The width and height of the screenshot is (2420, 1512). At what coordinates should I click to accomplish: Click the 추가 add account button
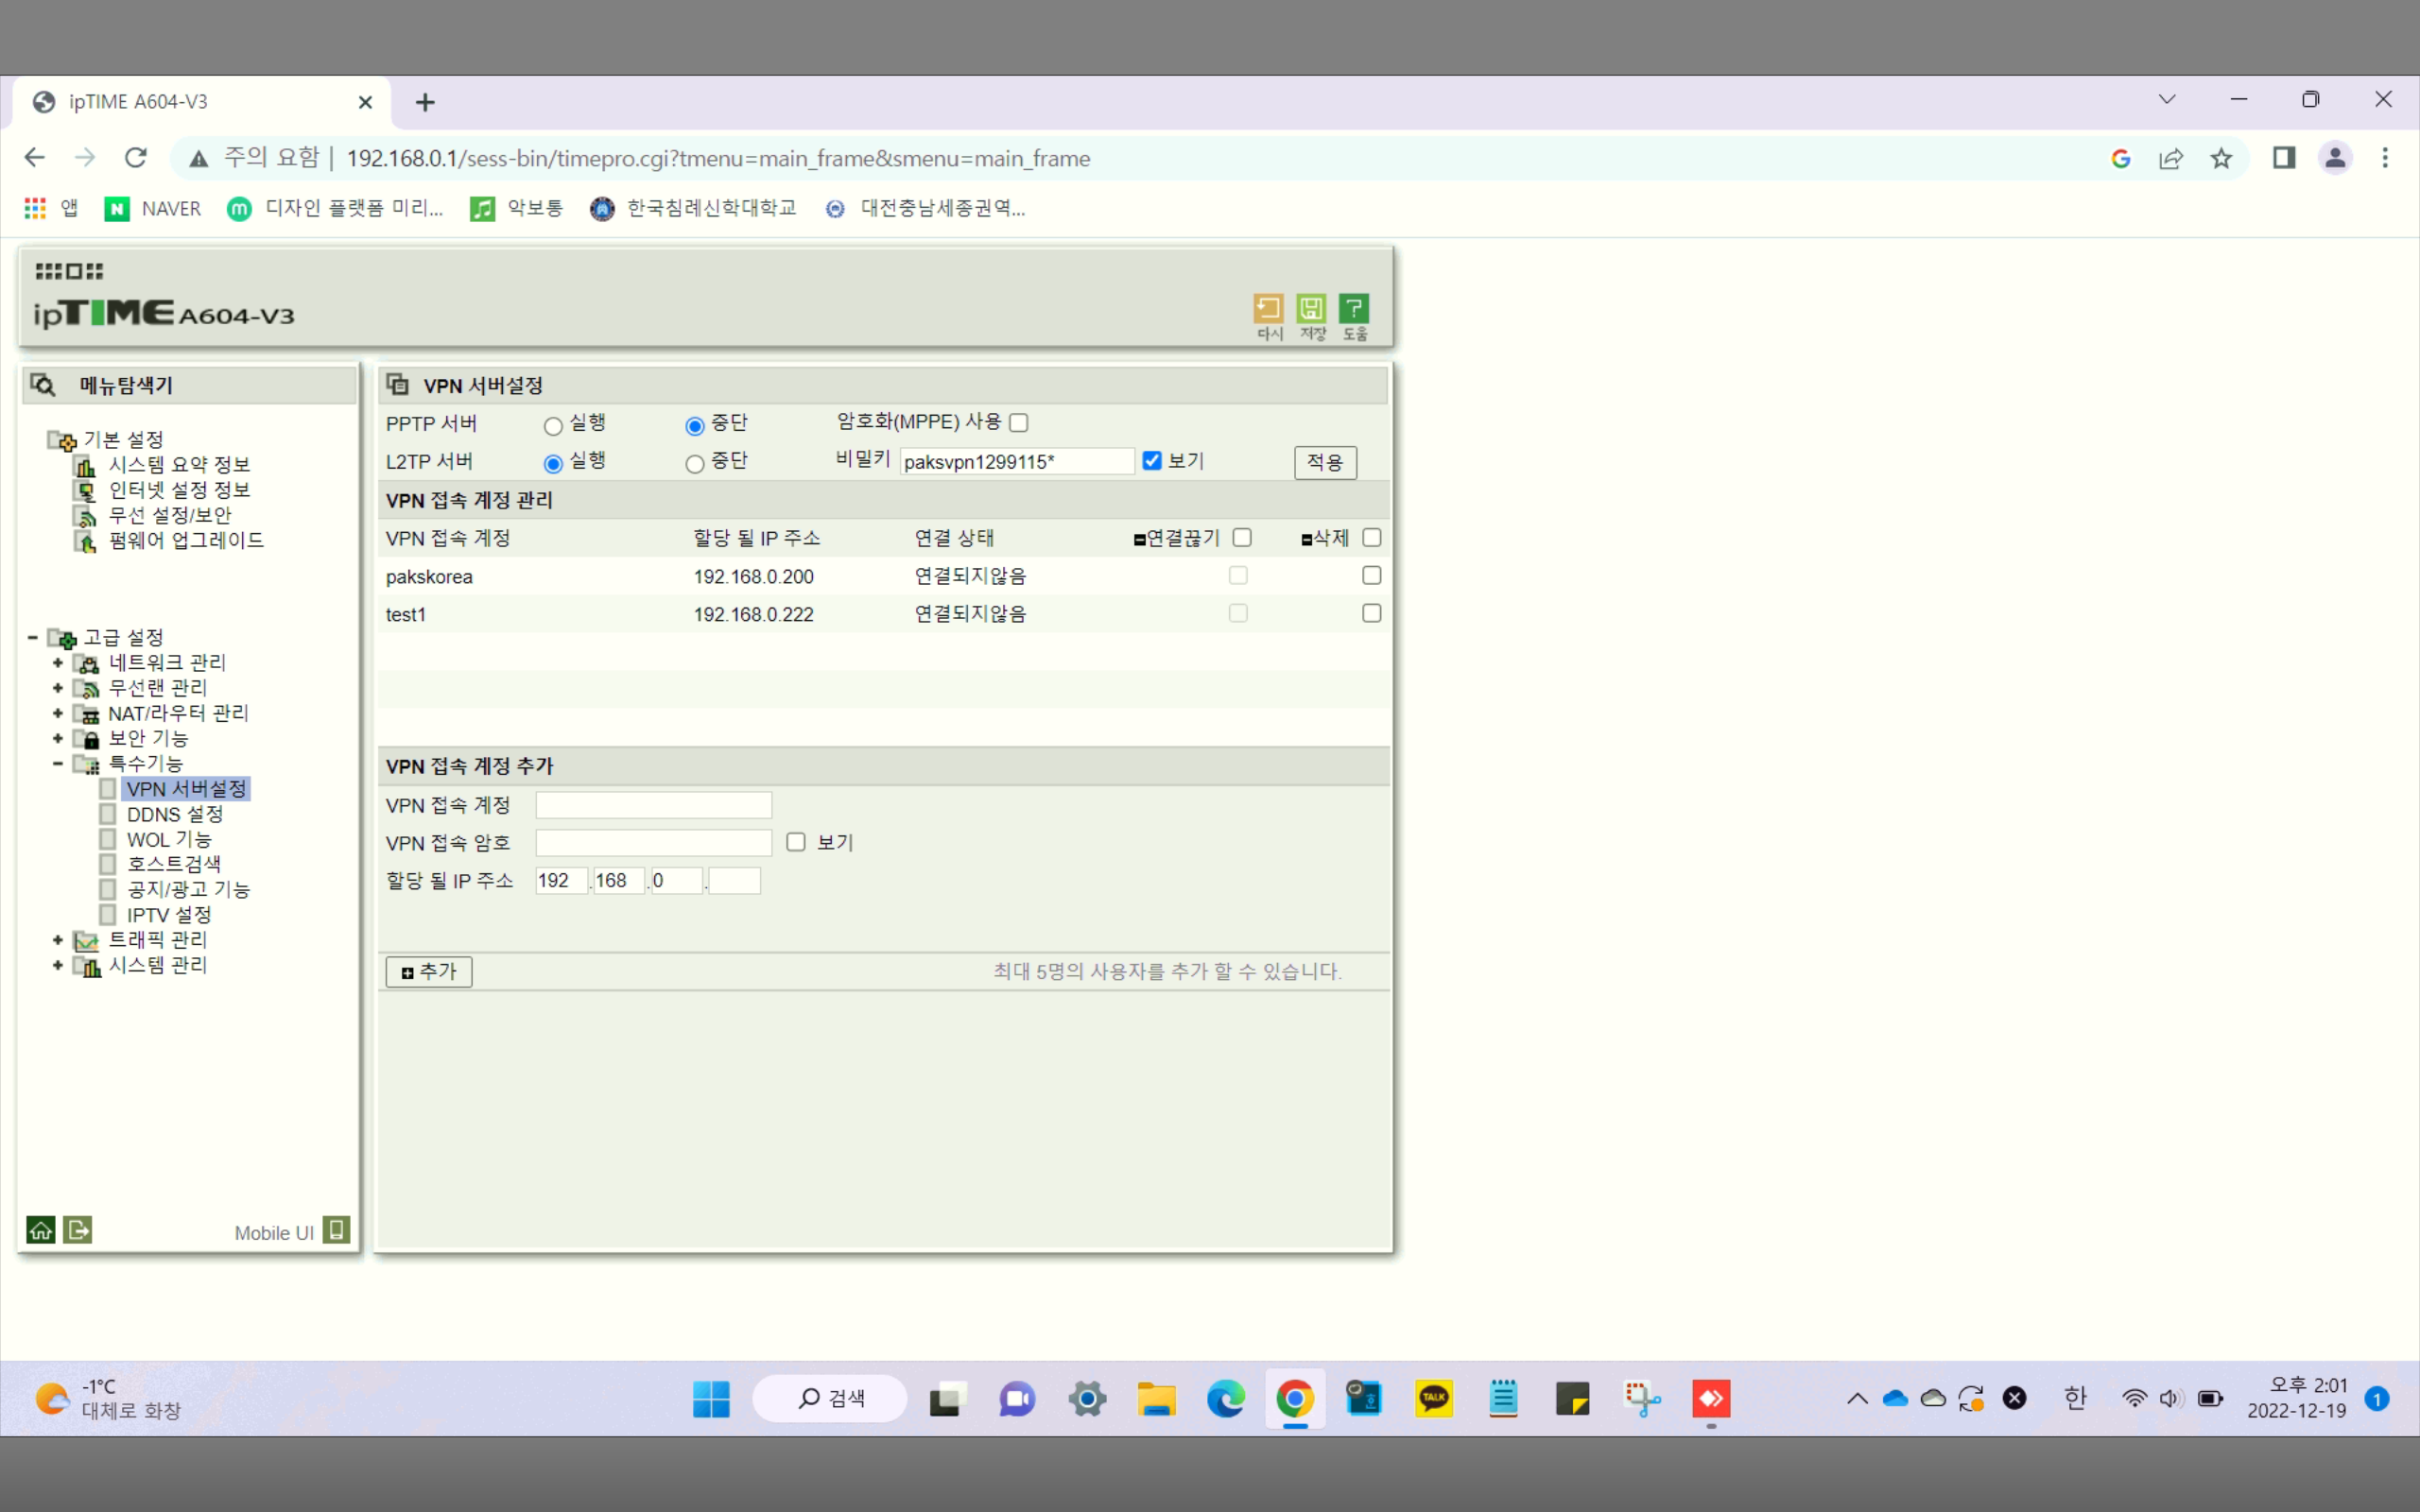click(x=429, y=972)
